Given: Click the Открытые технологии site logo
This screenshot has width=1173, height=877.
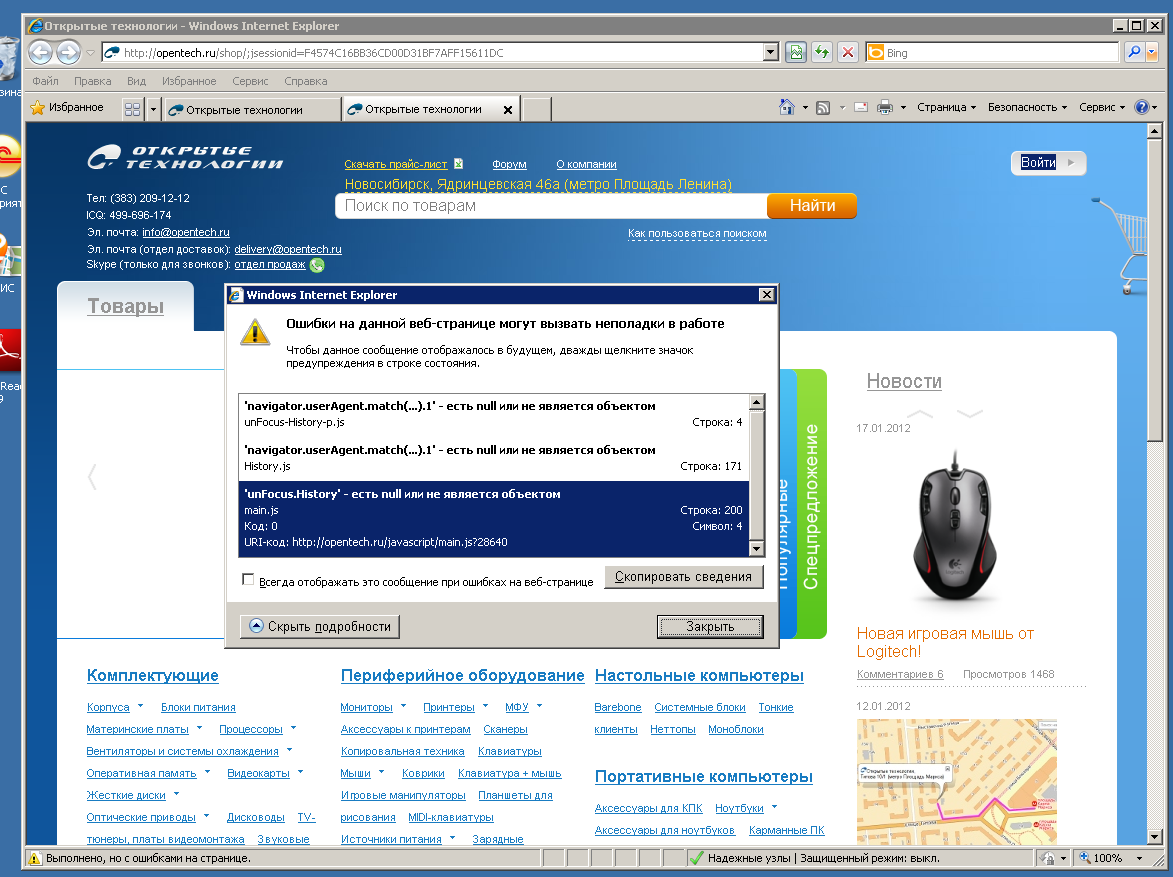Looking at the screenshot, I should click(x=186, y=157).
